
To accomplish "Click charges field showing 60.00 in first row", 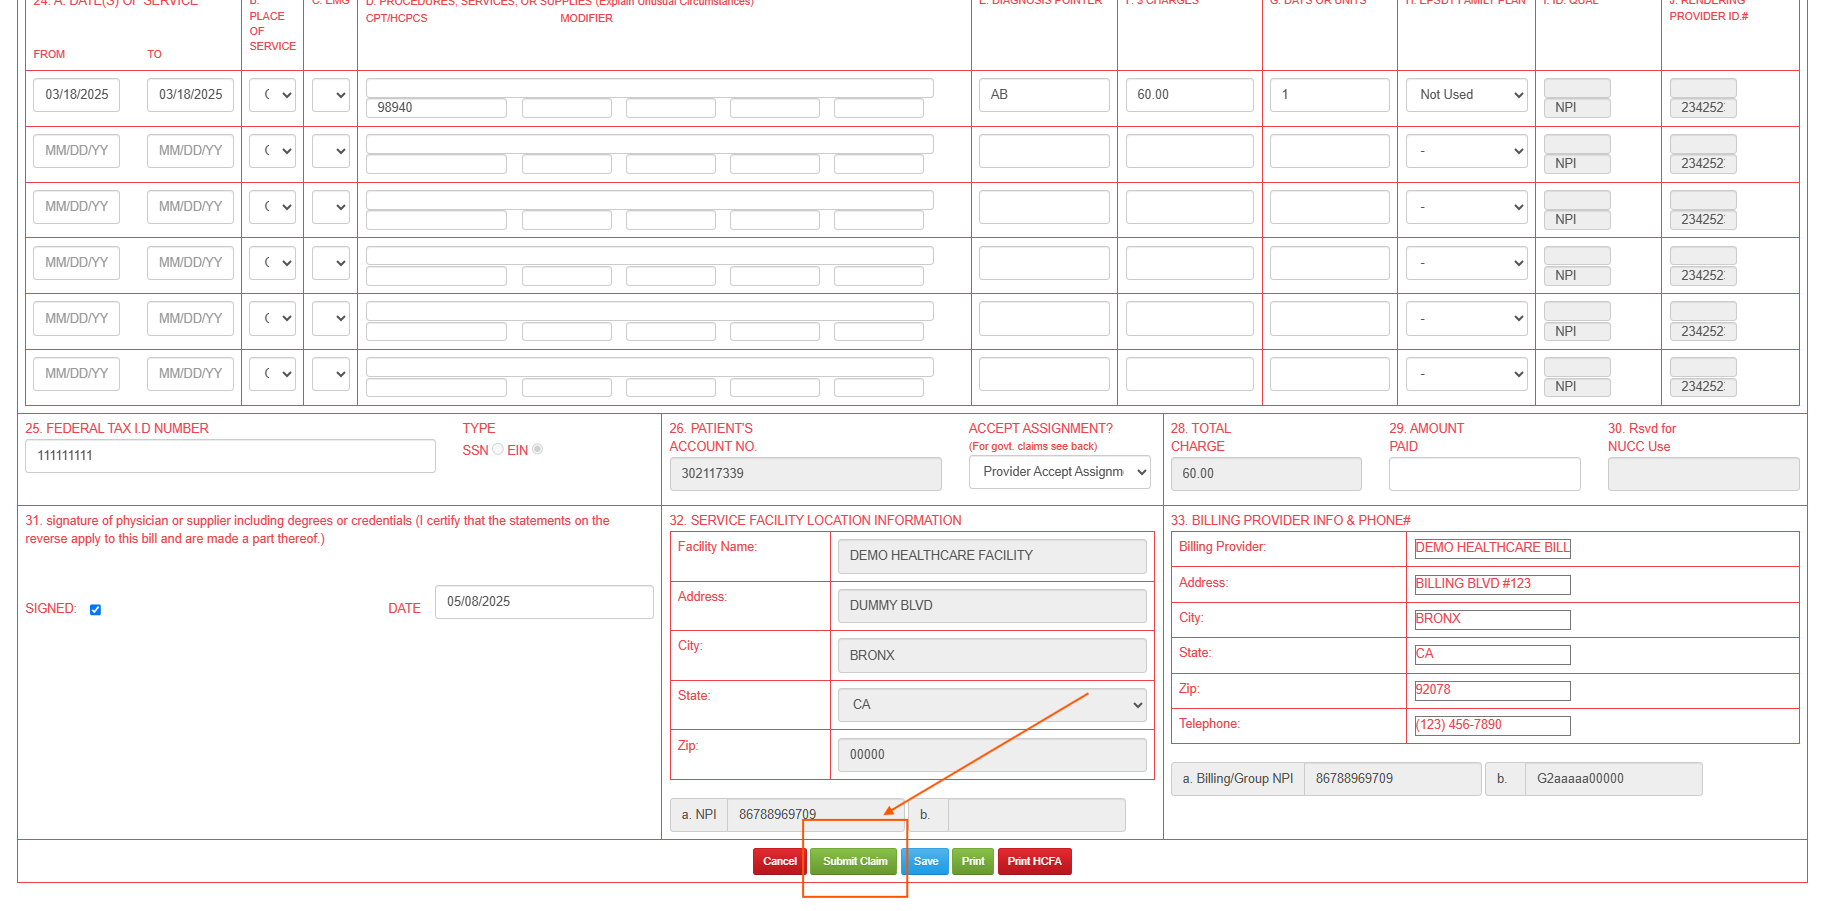I will click(1189, 95).
